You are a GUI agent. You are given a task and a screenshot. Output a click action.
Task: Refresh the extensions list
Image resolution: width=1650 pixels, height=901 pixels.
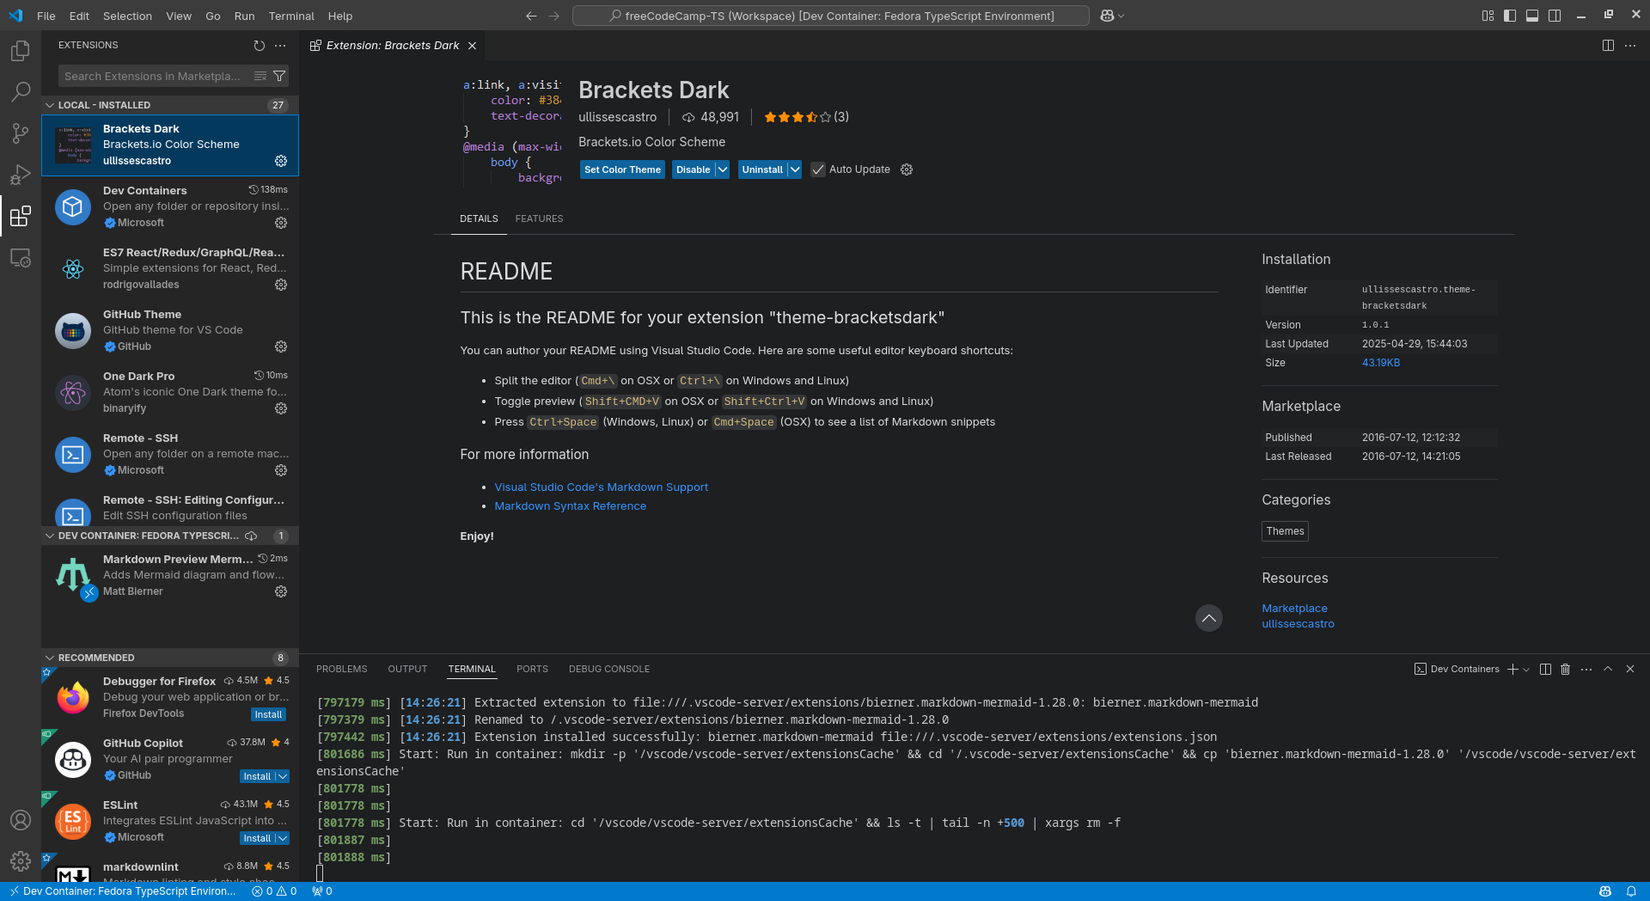258,45
